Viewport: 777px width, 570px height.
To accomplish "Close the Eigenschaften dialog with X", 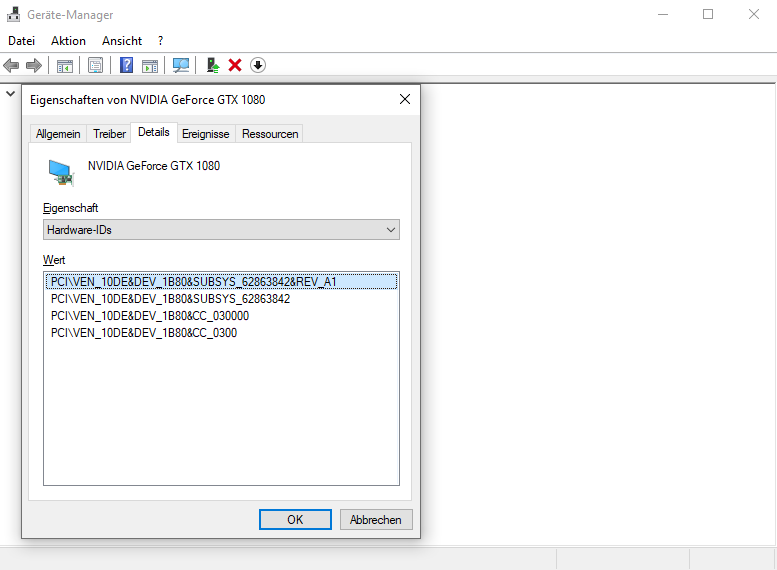I will pyautogui.click(x=405, y=99).
